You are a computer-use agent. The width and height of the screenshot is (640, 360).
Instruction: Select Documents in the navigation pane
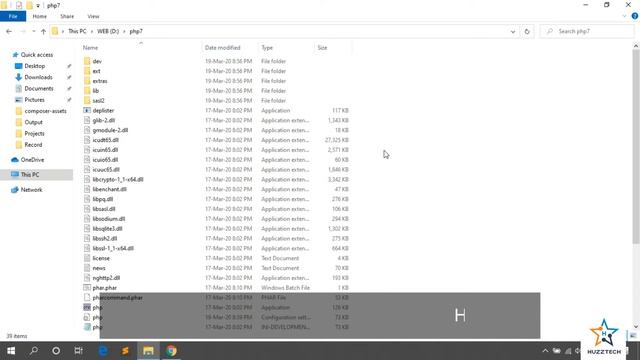[39, 89]
